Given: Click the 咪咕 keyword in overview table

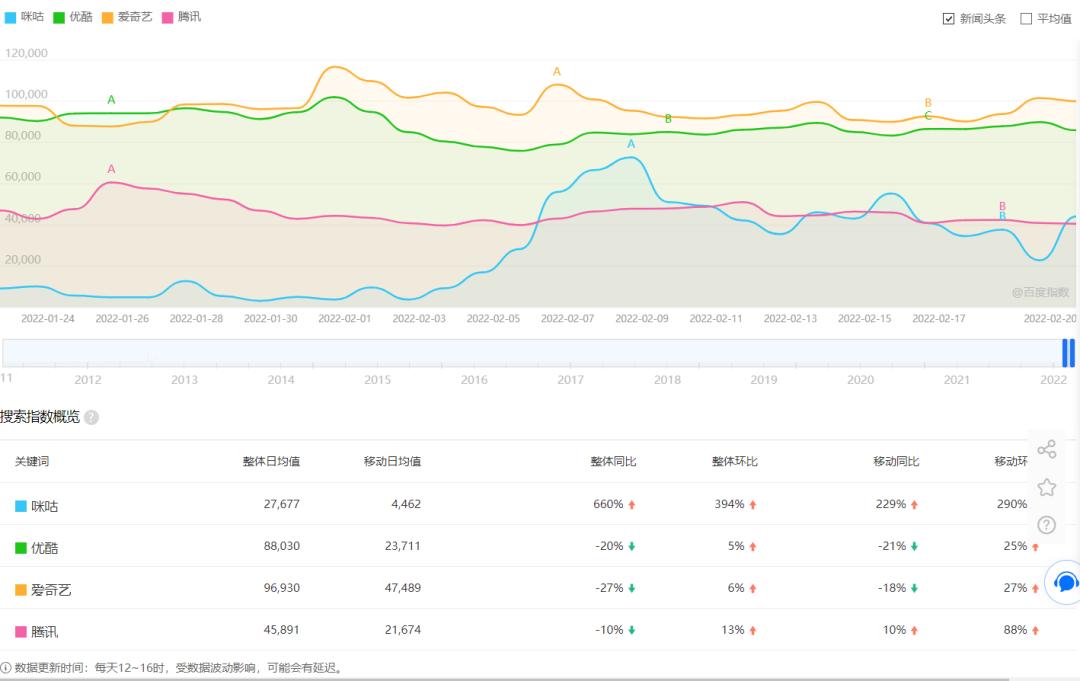Looking at the screenshot, I should point(45,506).
